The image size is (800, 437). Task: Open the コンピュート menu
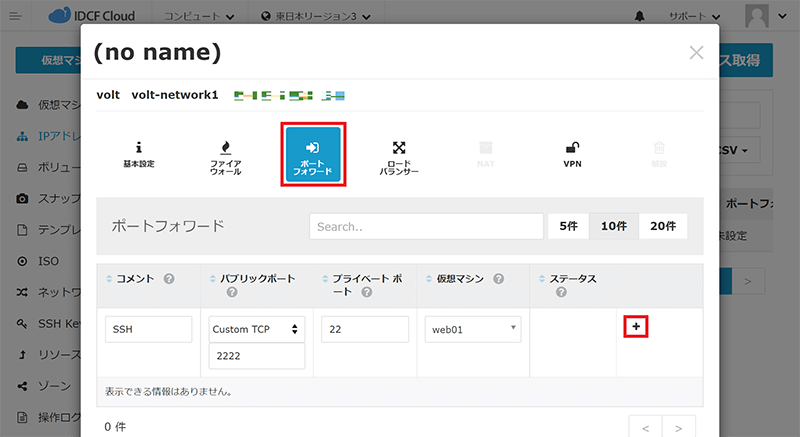click(x=201, y=17)
